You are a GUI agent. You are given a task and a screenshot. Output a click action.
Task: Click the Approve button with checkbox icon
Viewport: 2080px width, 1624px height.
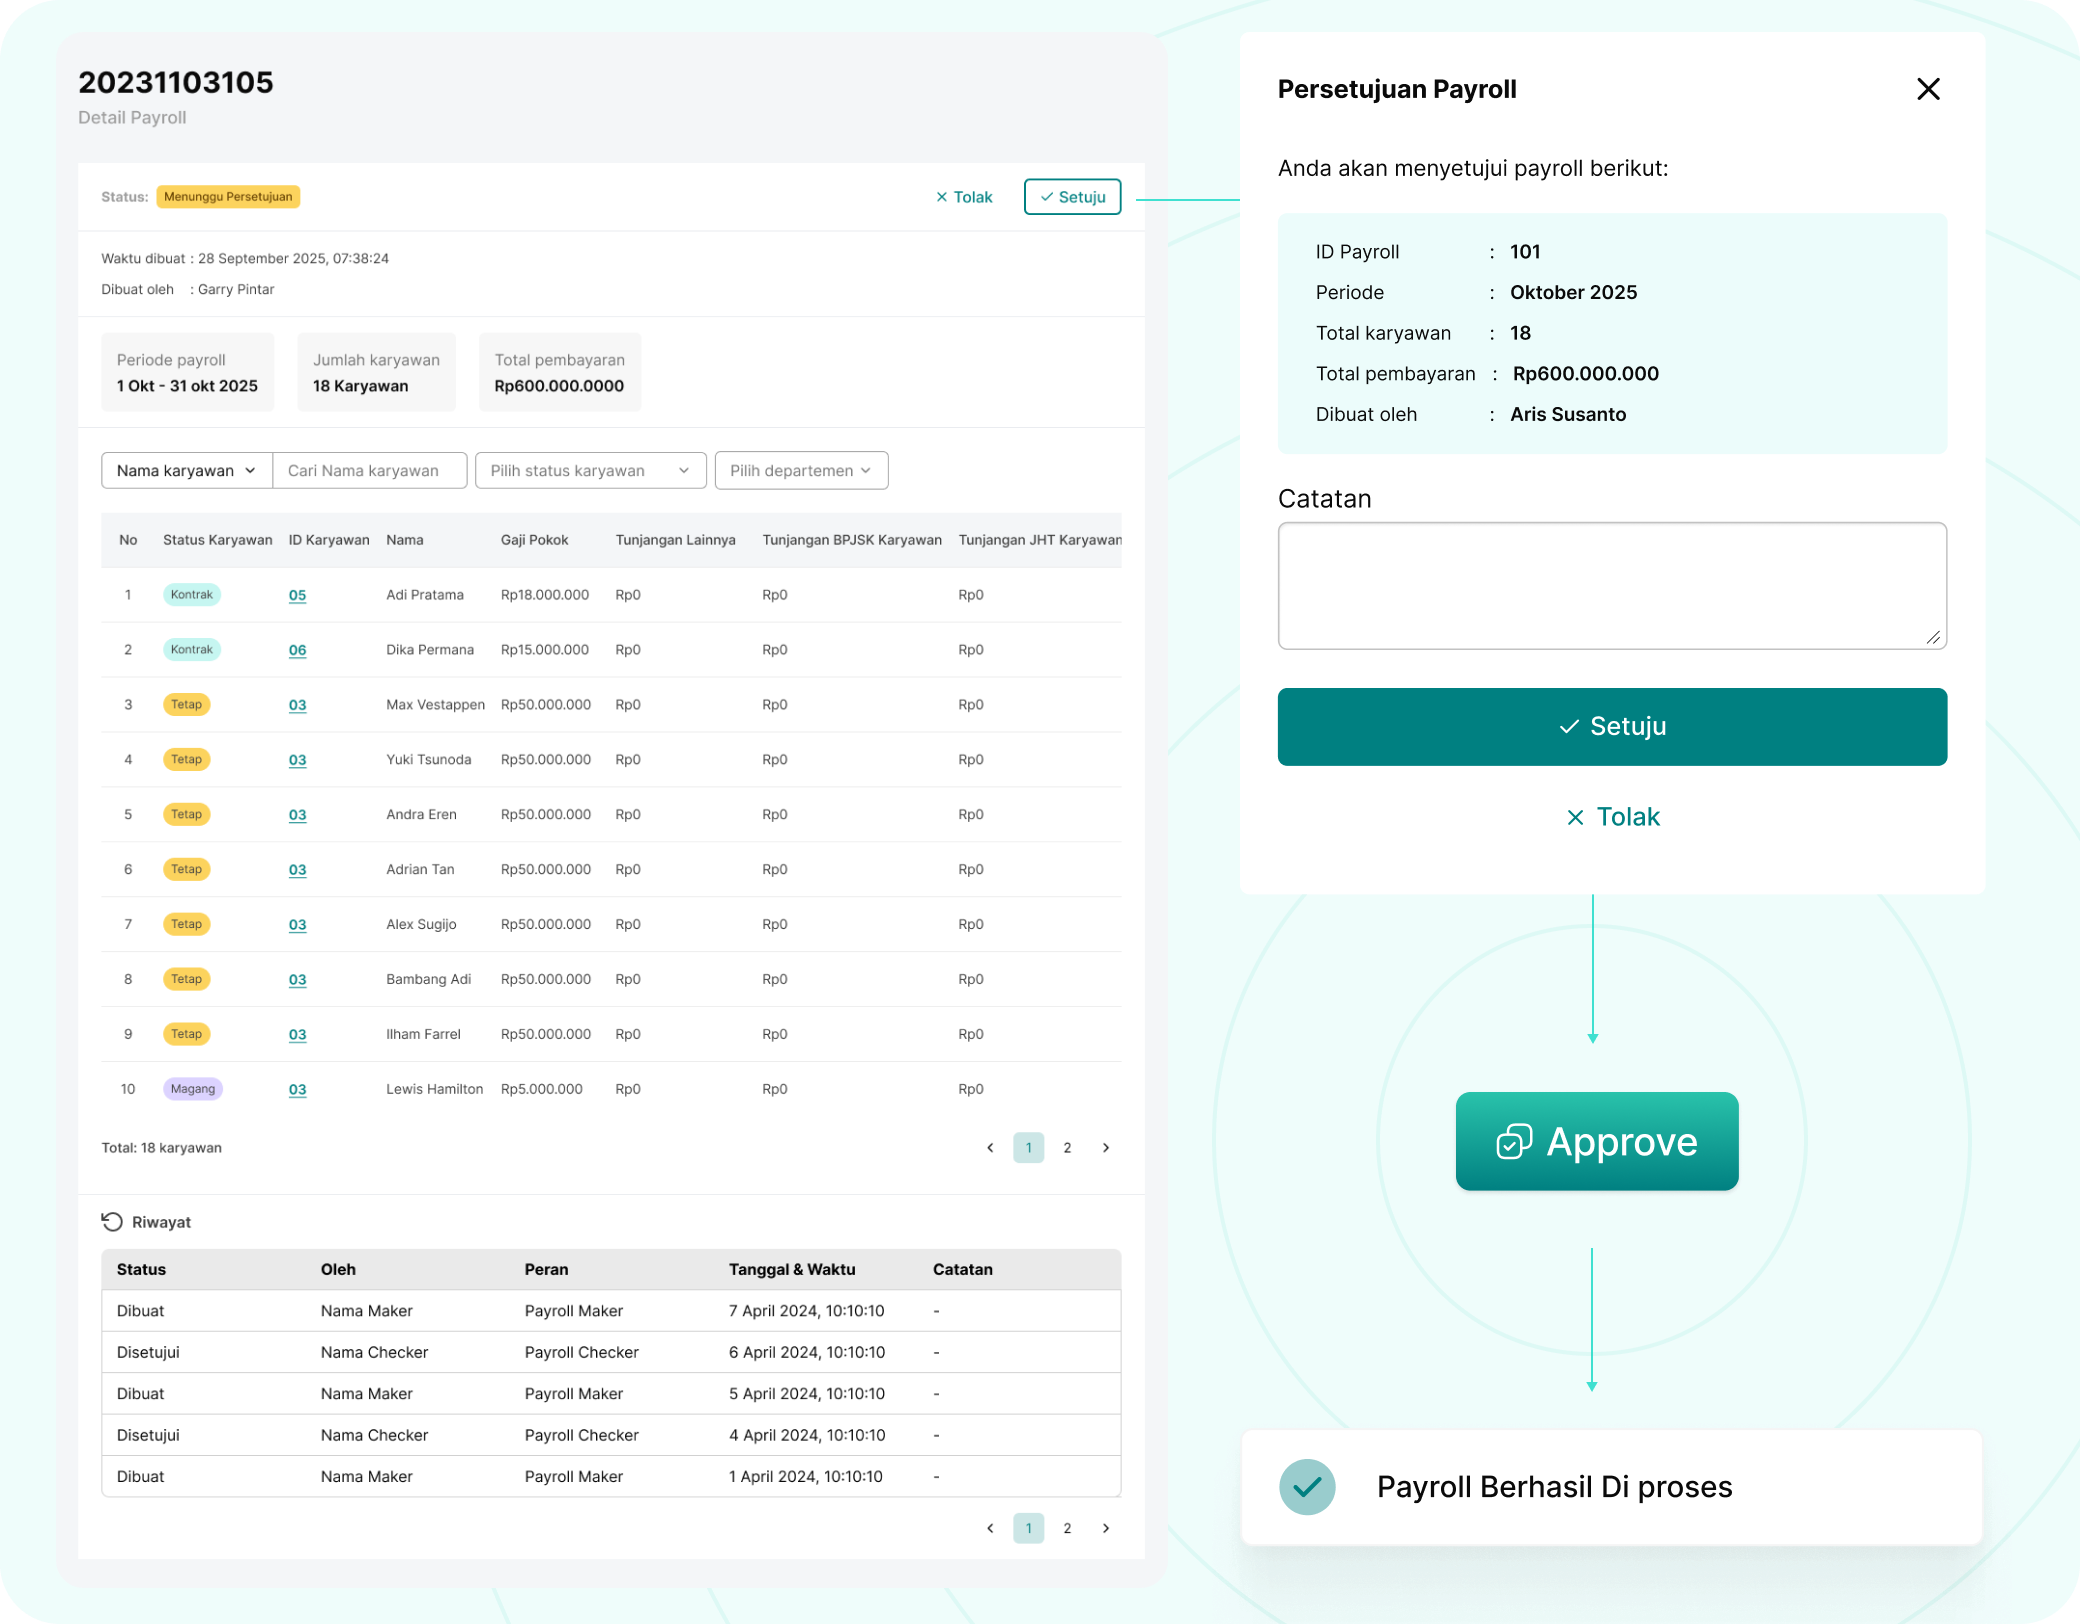coord(1596,1141)
